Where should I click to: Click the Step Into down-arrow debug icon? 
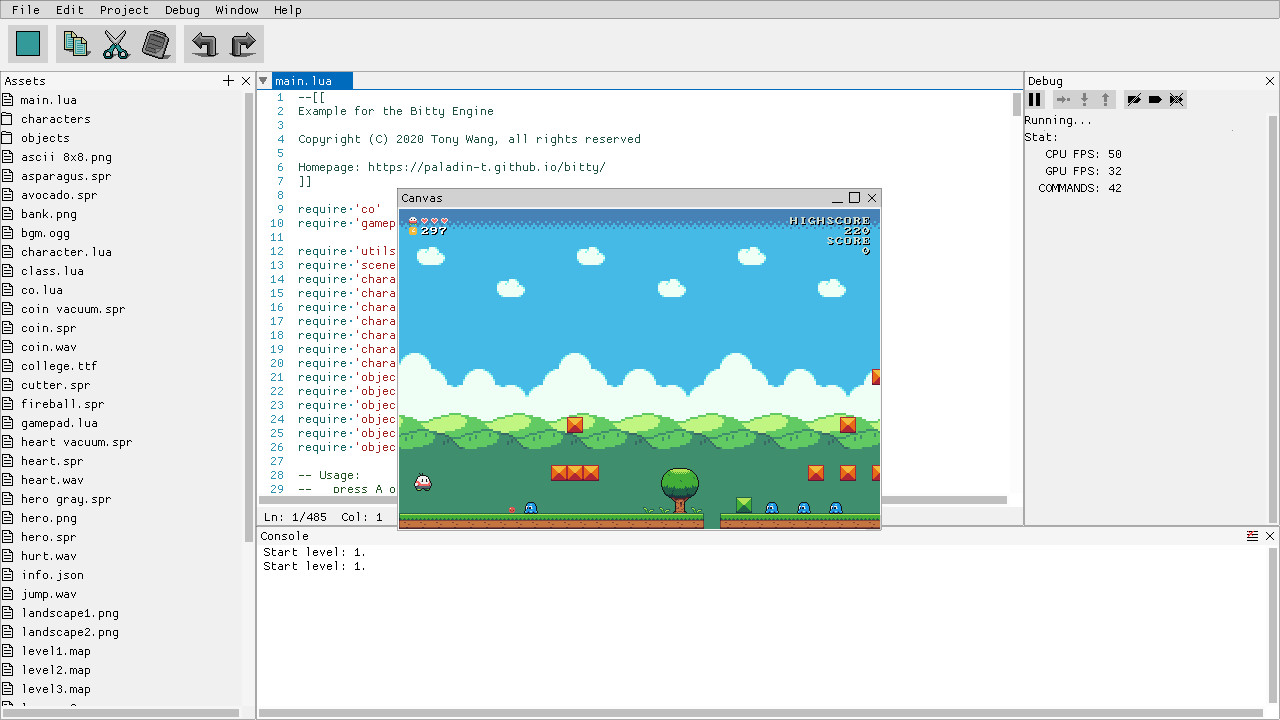pos(1085,99)
